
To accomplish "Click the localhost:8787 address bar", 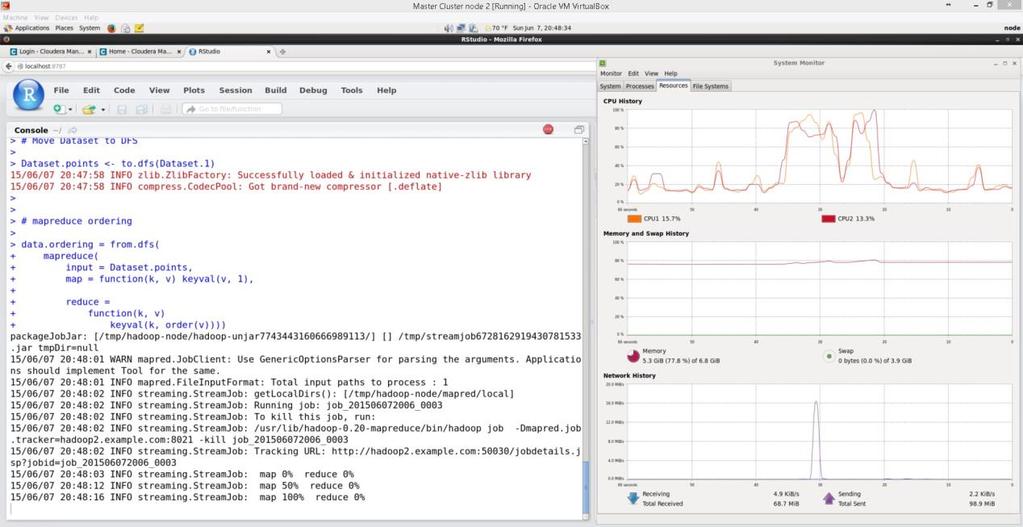I will click(x=303, y=67).
